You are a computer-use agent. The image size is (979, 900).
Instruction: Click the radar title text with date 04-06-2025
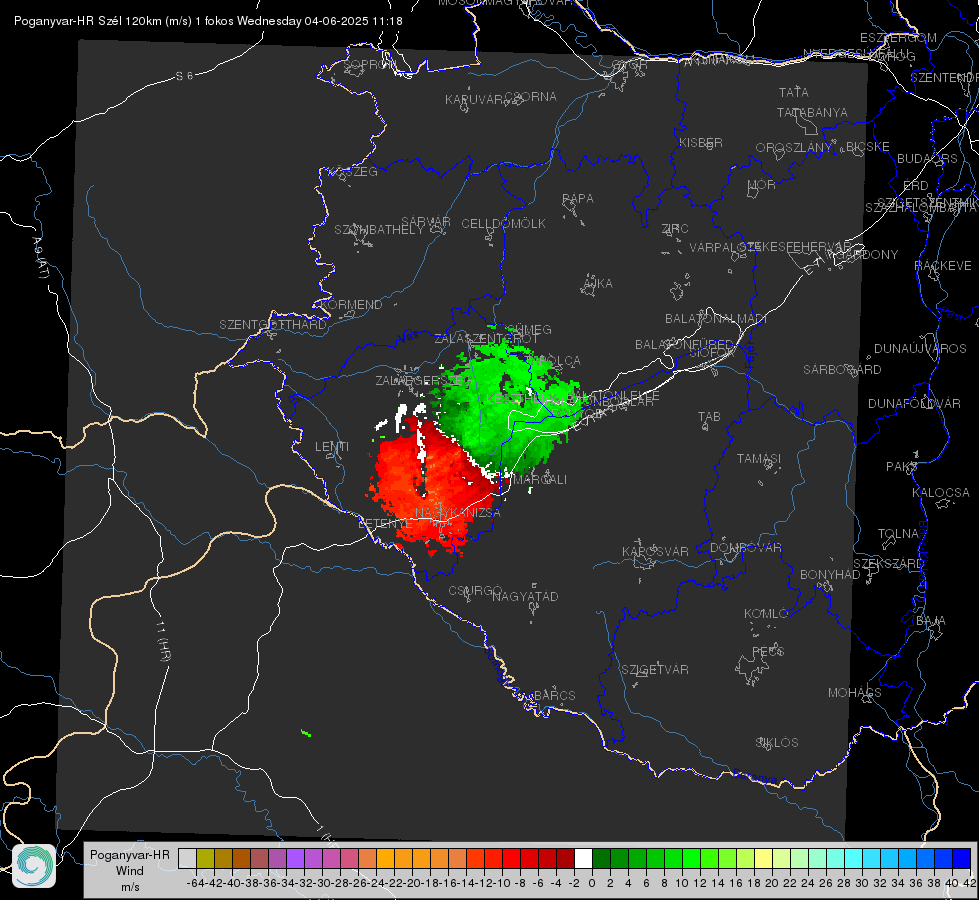click(208, 21)
